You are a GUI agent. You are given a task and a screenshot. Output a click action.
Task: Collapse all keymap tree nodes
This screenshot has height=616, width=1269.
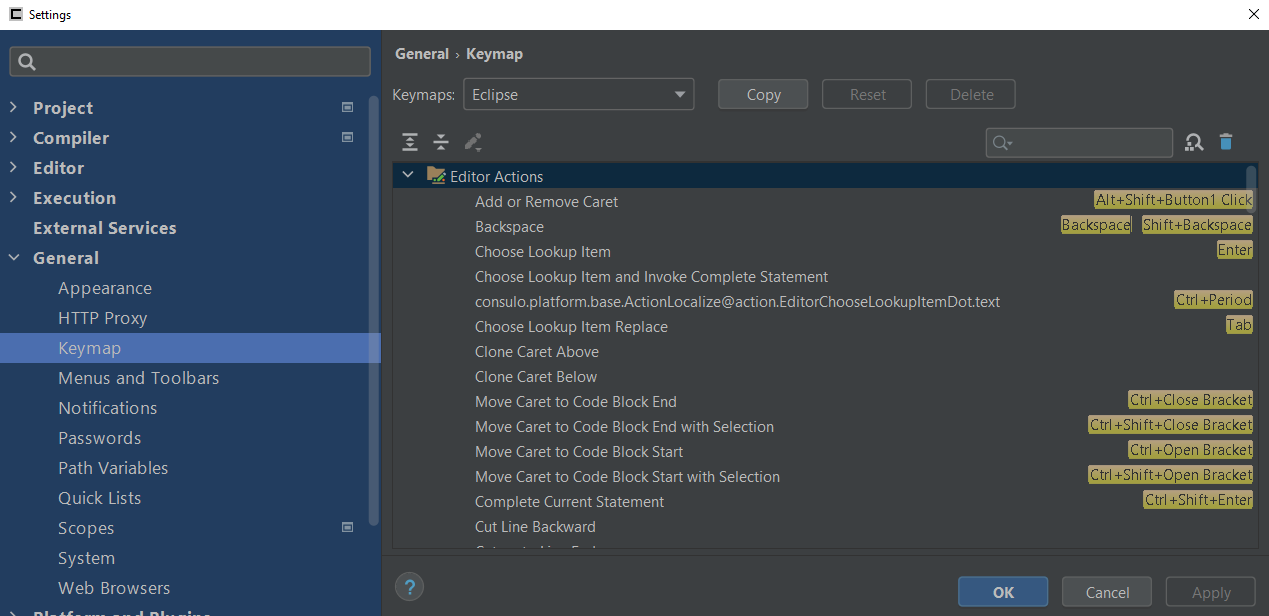click(441, 142)
